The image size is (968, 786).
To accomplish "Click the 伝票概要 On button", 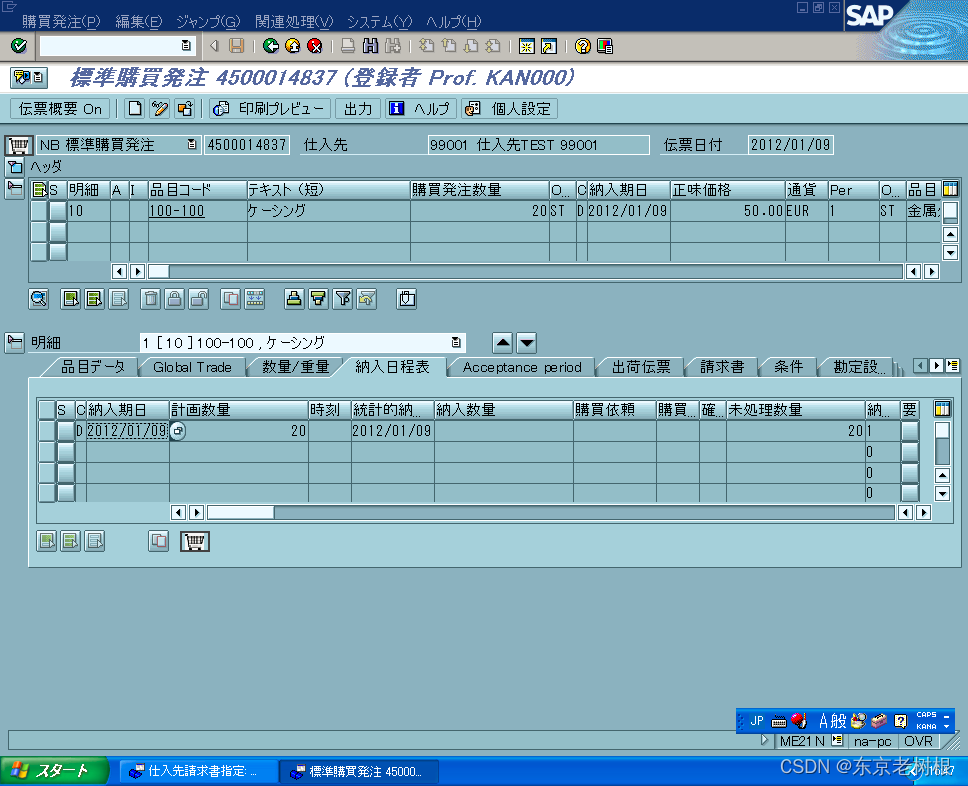I will pos(60,109).
